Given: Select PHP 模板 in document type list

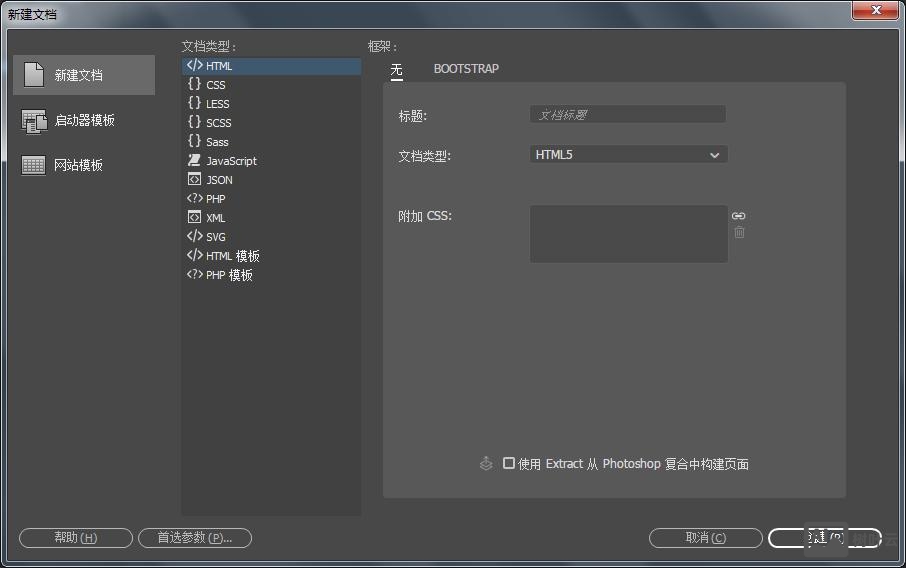Looking at the screenshot, I should 272,275.
